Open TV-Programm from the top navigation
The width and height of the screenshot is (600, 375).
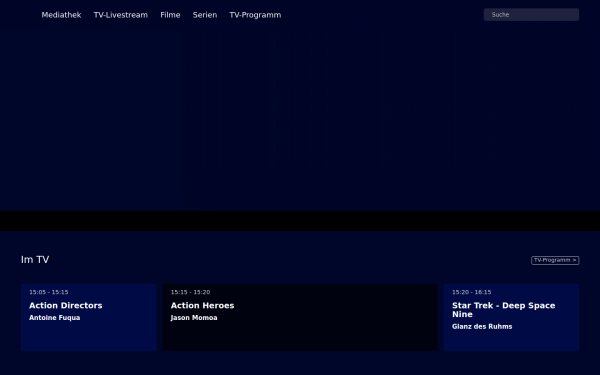click(255, 15)
